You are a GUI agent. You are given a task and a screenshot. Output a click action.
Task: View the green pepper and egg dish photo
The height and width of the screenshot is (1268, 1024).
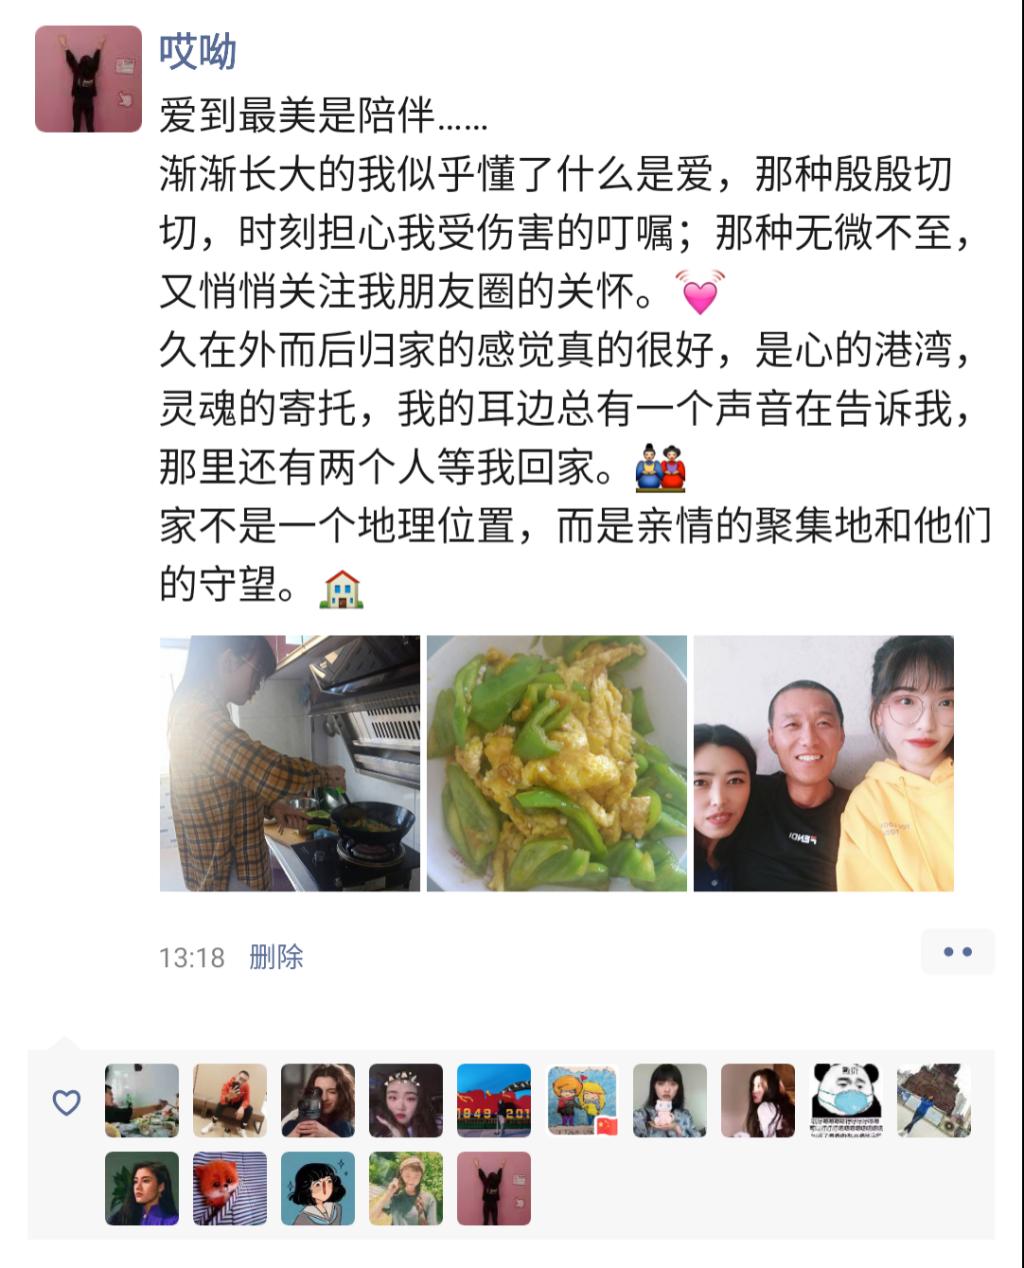(x=557, y=763)
